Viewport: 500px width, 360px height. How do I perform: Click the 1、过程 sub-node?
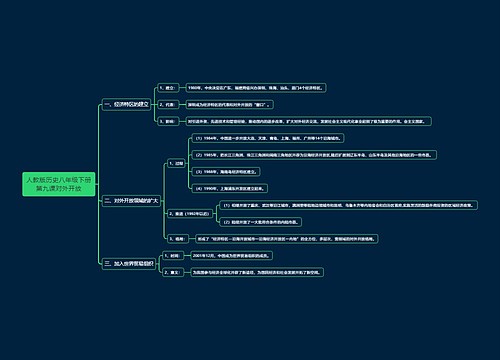coord(176,163)
